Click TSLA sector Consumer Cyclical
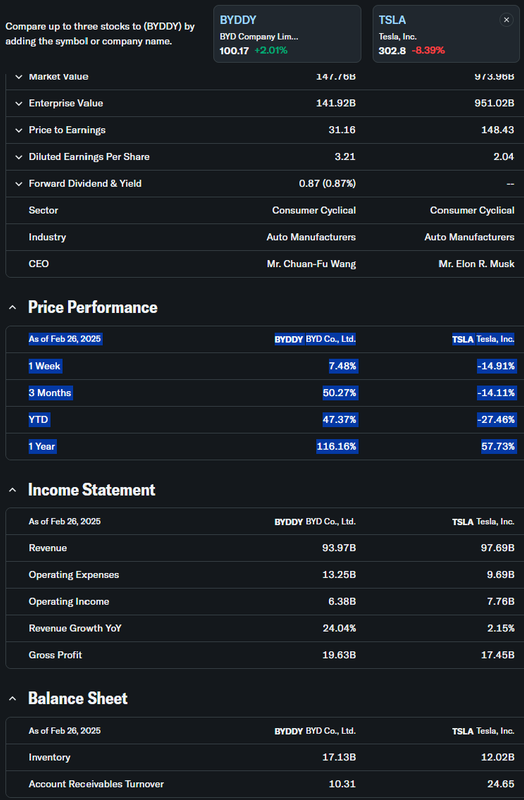524x800 pixels. pos(472,210)
